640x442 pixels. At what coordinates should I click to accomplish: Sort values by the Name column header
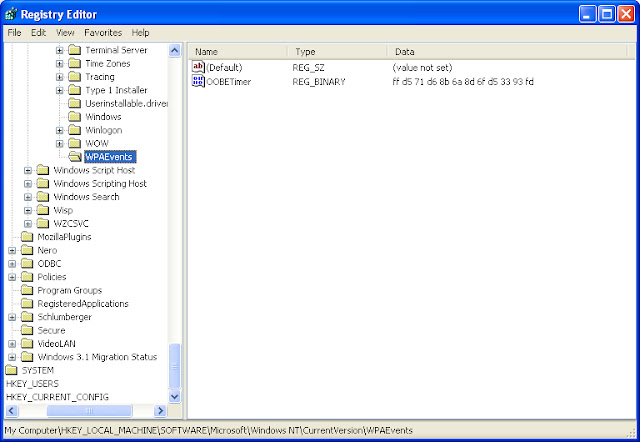238,52
